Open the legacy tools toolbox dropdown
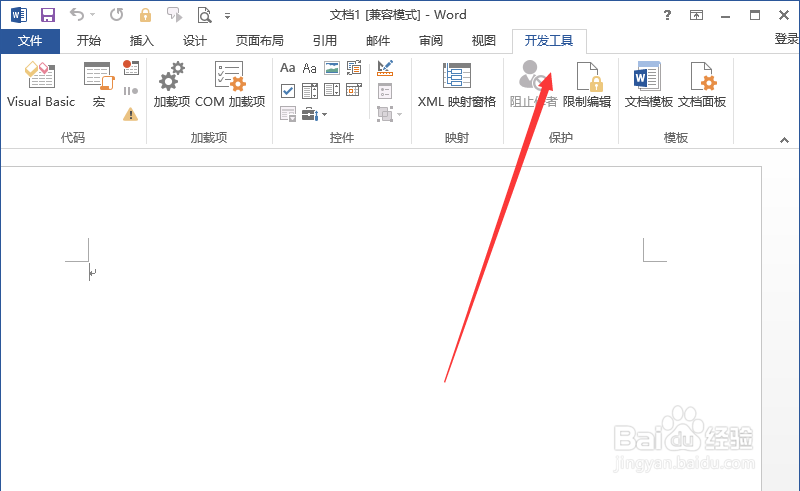 [x=314, y=114]
